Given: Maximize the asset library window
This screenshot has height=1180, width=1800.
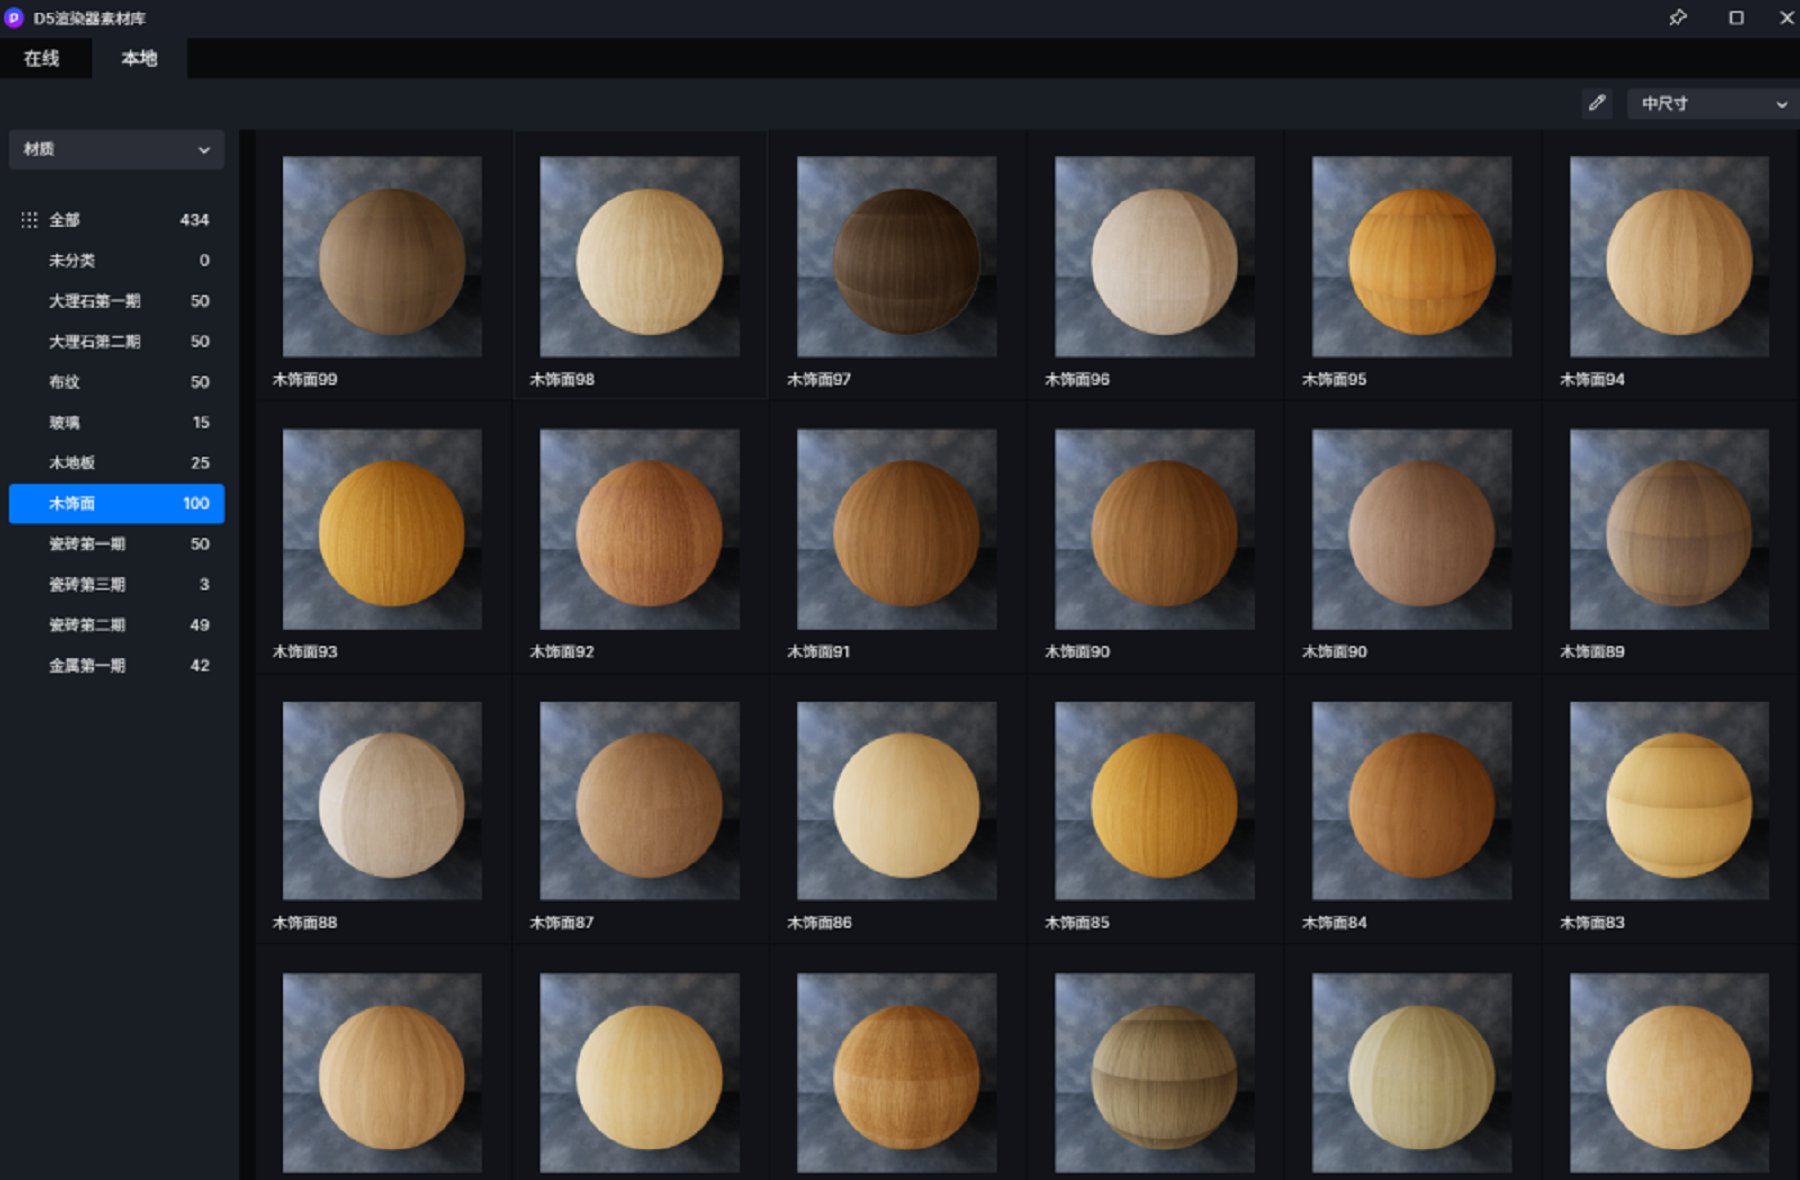Looking at the screenshot, I should (x=1736, y=18).
